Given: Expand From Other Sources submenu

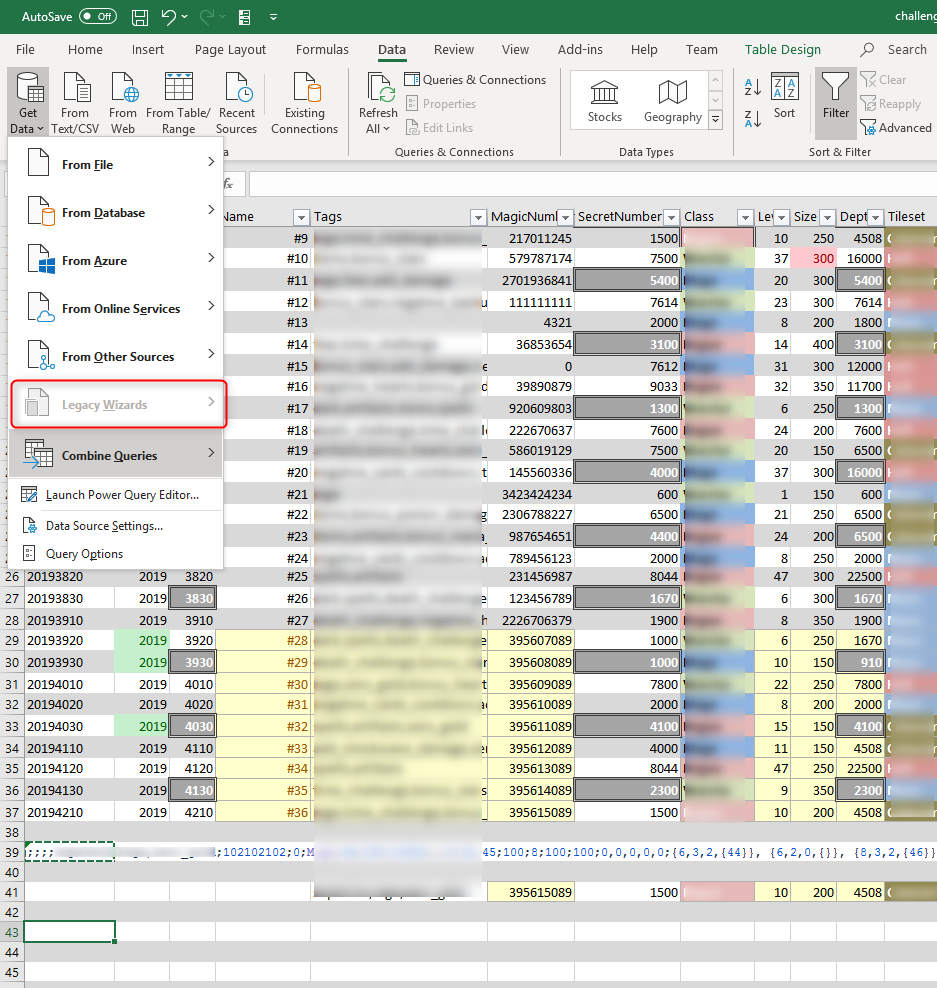Looking at the screenshot, I should (117, 356).
